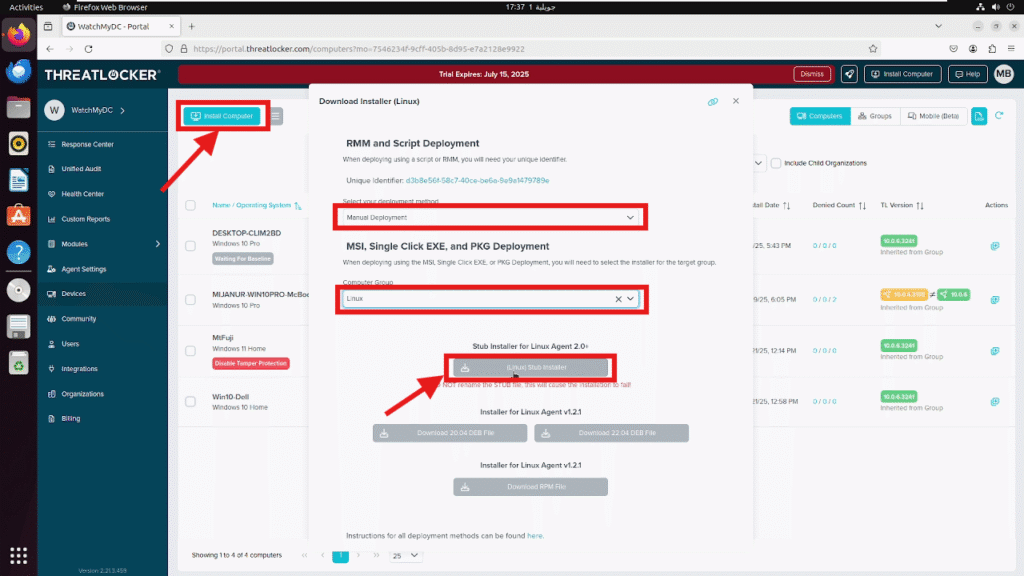
Task: Export computers list with teal file icon
Action: pyautogui.click(x=979, y=116)
